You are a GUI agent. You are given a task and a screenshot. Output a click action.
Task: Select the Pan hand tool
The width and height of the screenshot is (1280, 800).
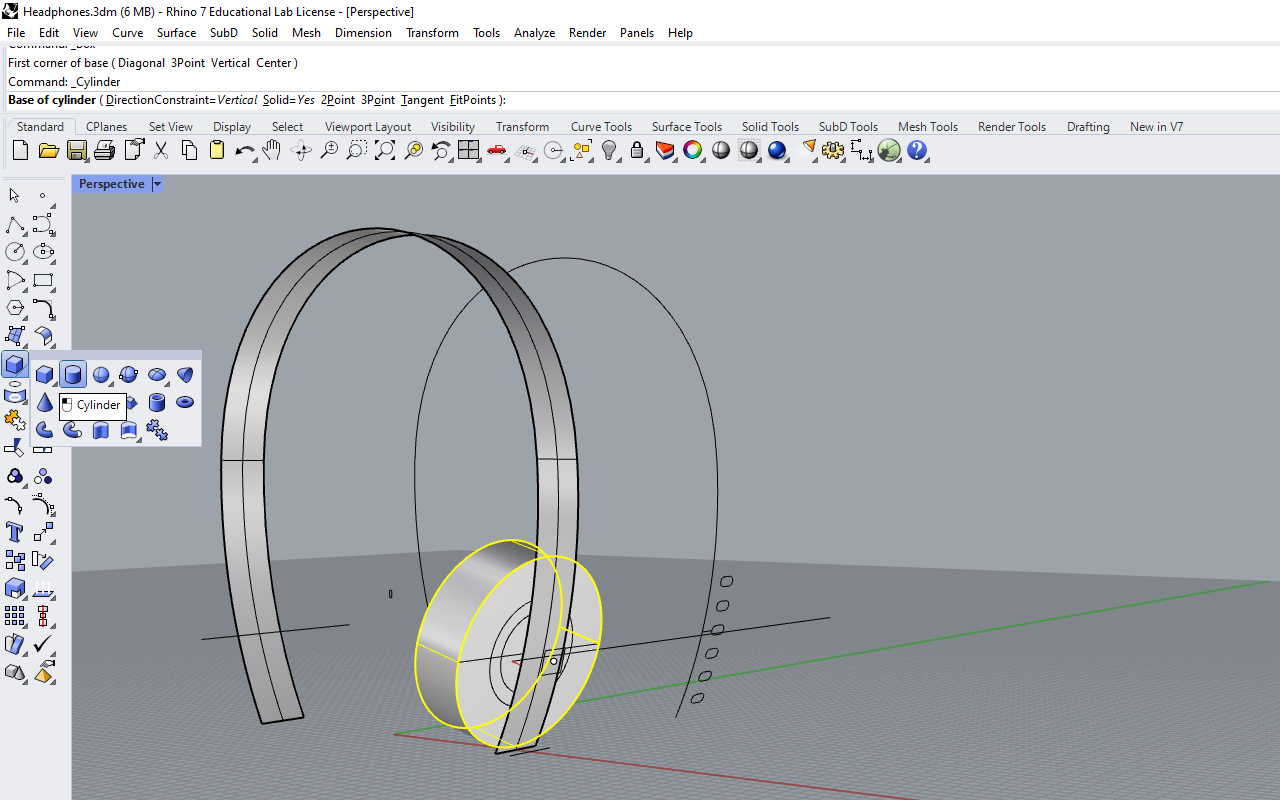pos(272,151)
